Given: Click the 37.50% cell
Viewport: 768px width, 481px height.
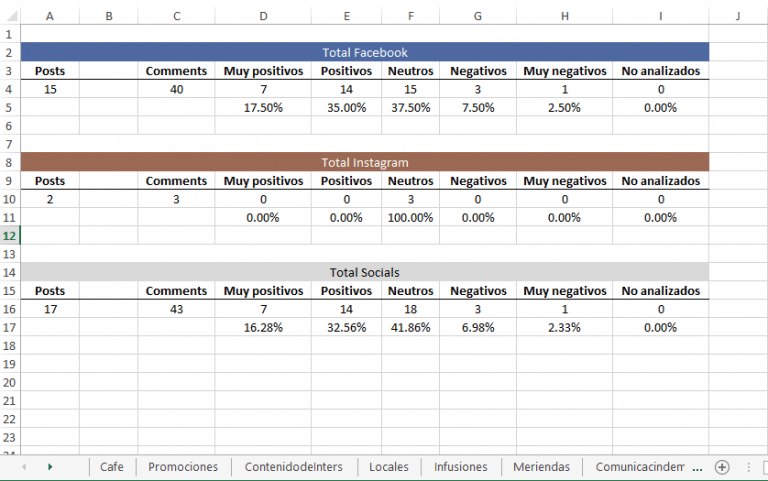Looking at the screenshot, I should (x=410, y=108).
